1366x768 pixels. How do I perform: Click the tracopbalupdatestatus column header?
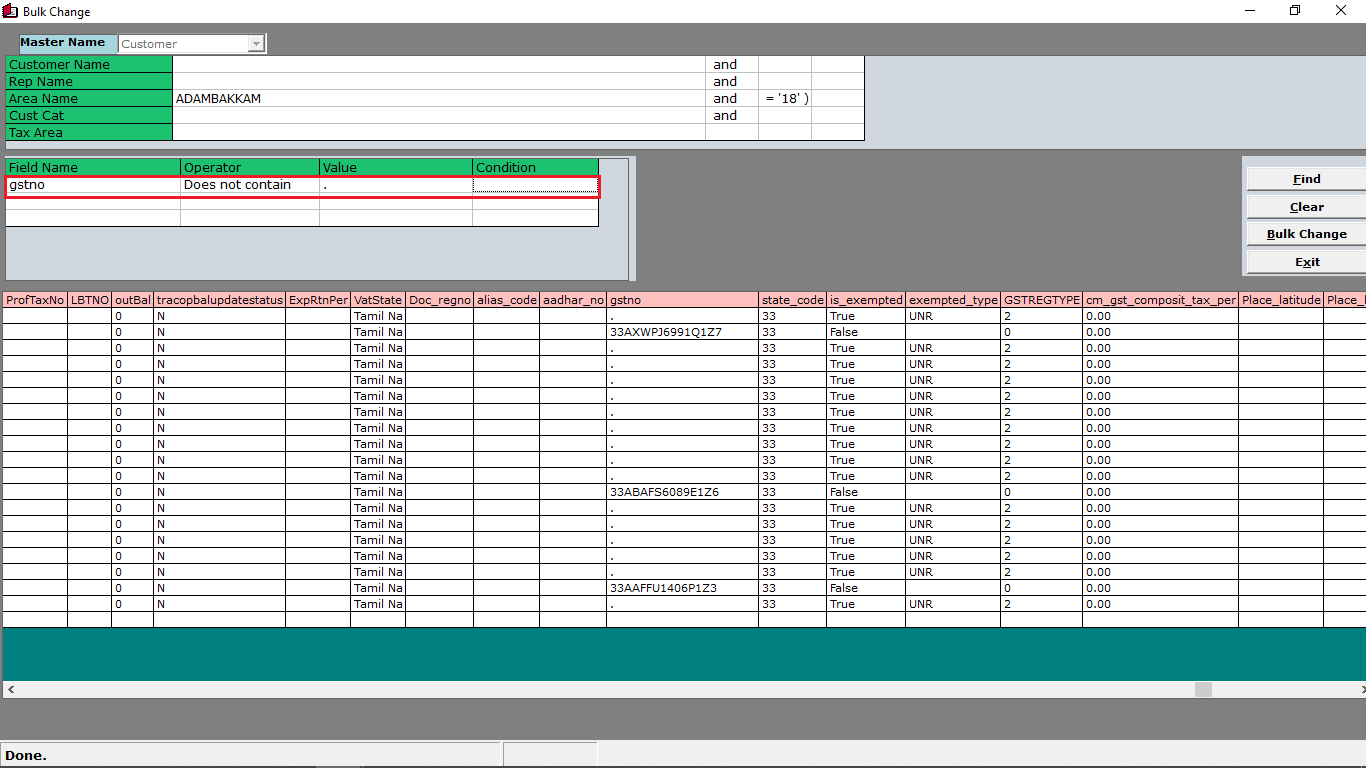coord(220,300)
